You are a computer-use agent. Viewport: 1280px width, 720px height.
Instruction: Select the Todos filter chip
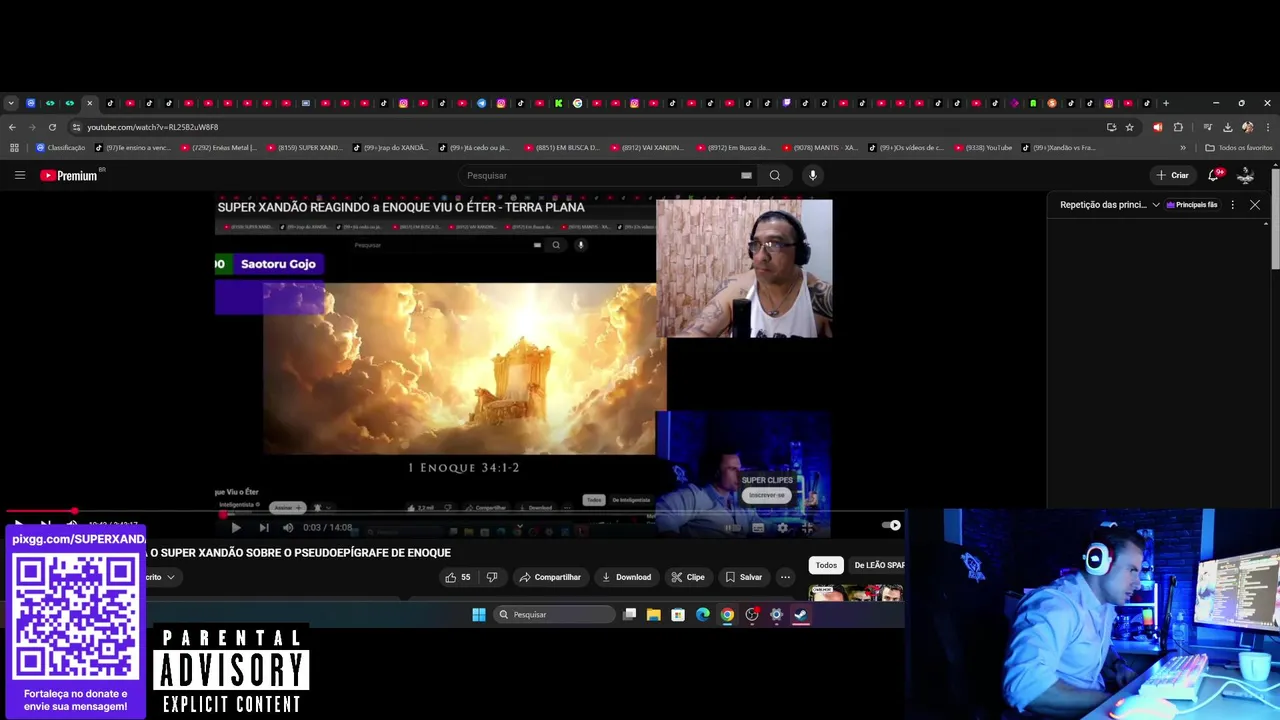click(x=826, y=565)
